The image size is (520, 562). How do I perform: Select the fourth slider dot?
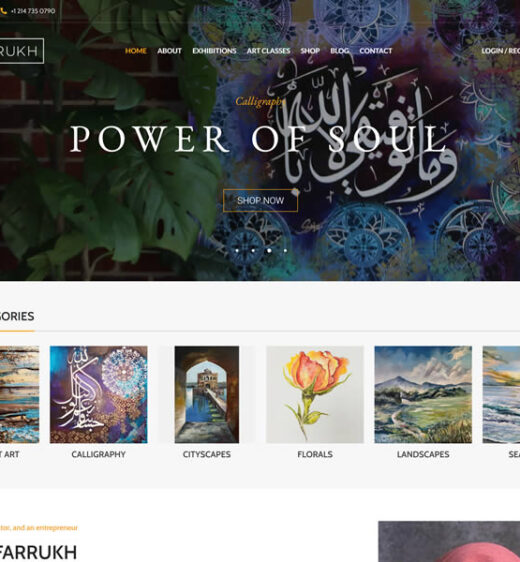(285, 251)
